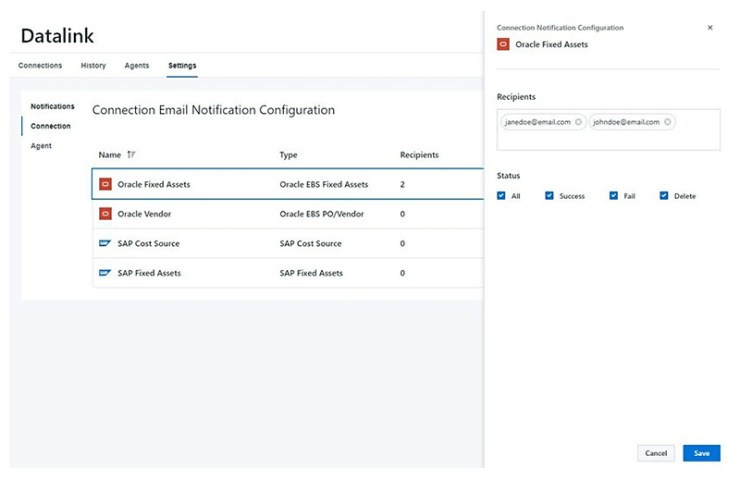Toggle the Delete status checkbox

pos(664,195)
